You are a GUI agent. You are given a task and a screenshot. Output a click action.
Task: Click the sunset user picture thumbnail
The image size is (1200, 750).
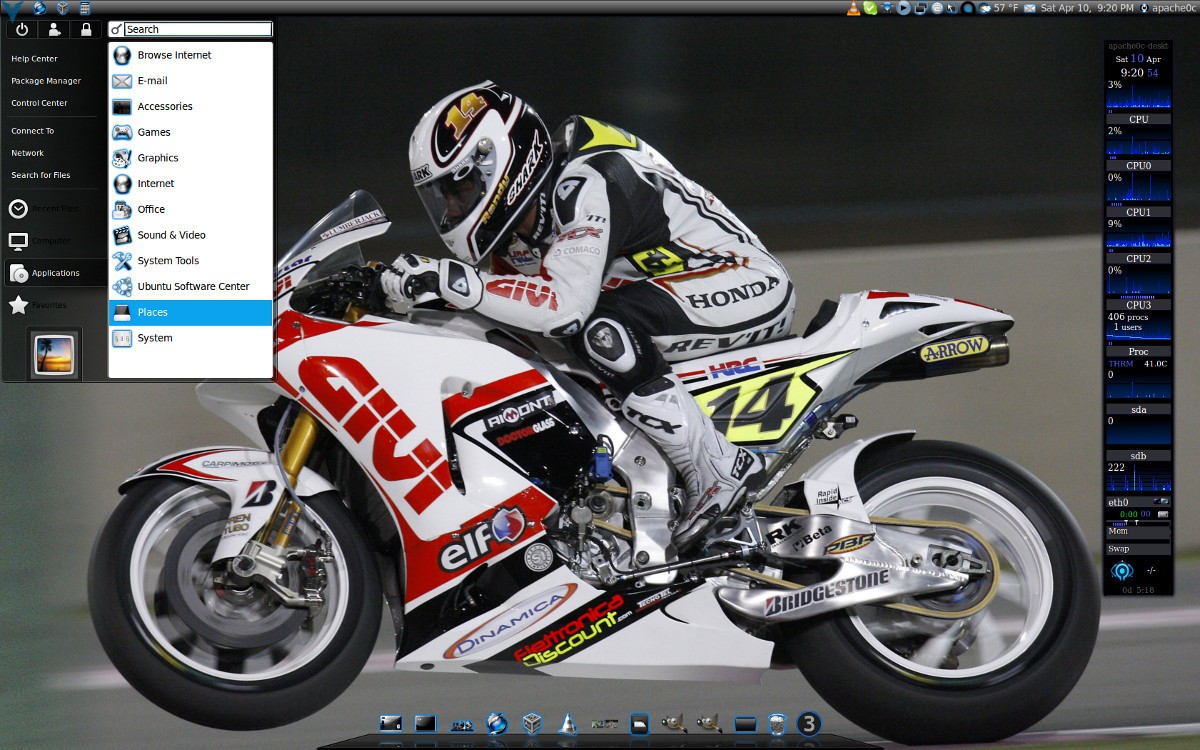54,354
